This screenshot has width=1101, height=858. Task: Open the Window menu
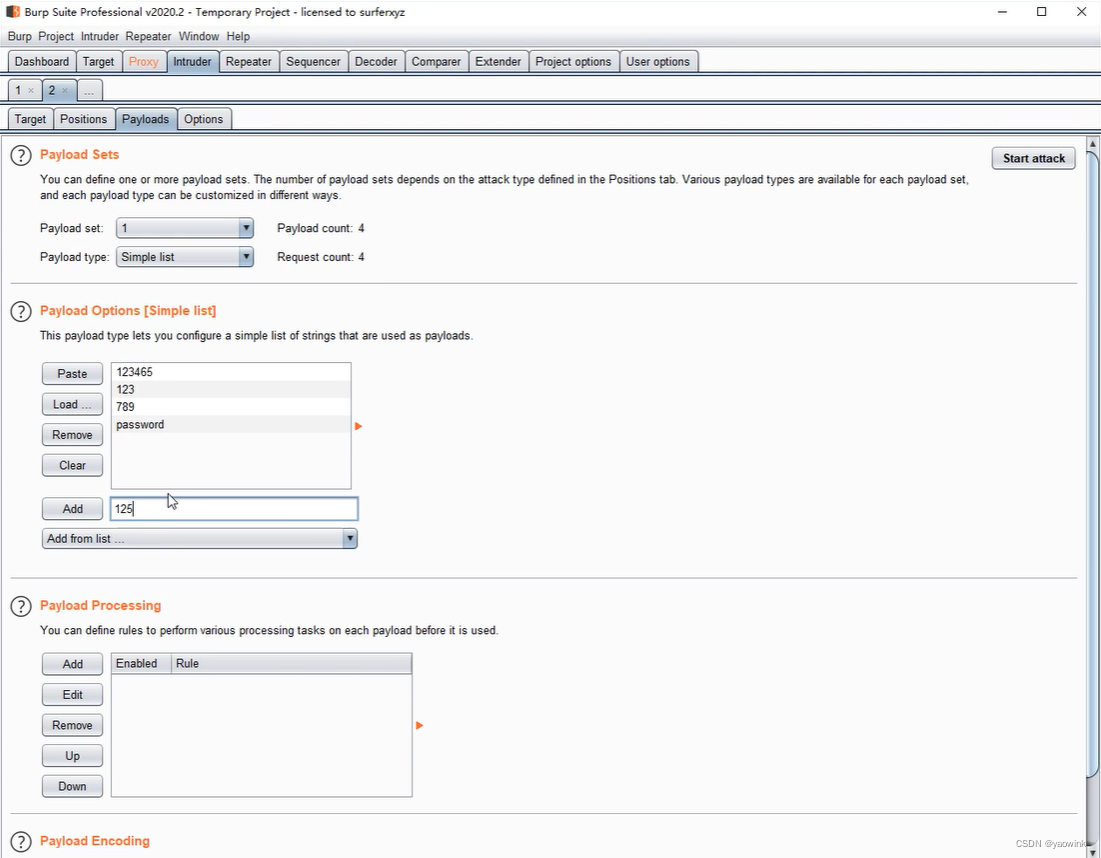[x=199, y=37]
